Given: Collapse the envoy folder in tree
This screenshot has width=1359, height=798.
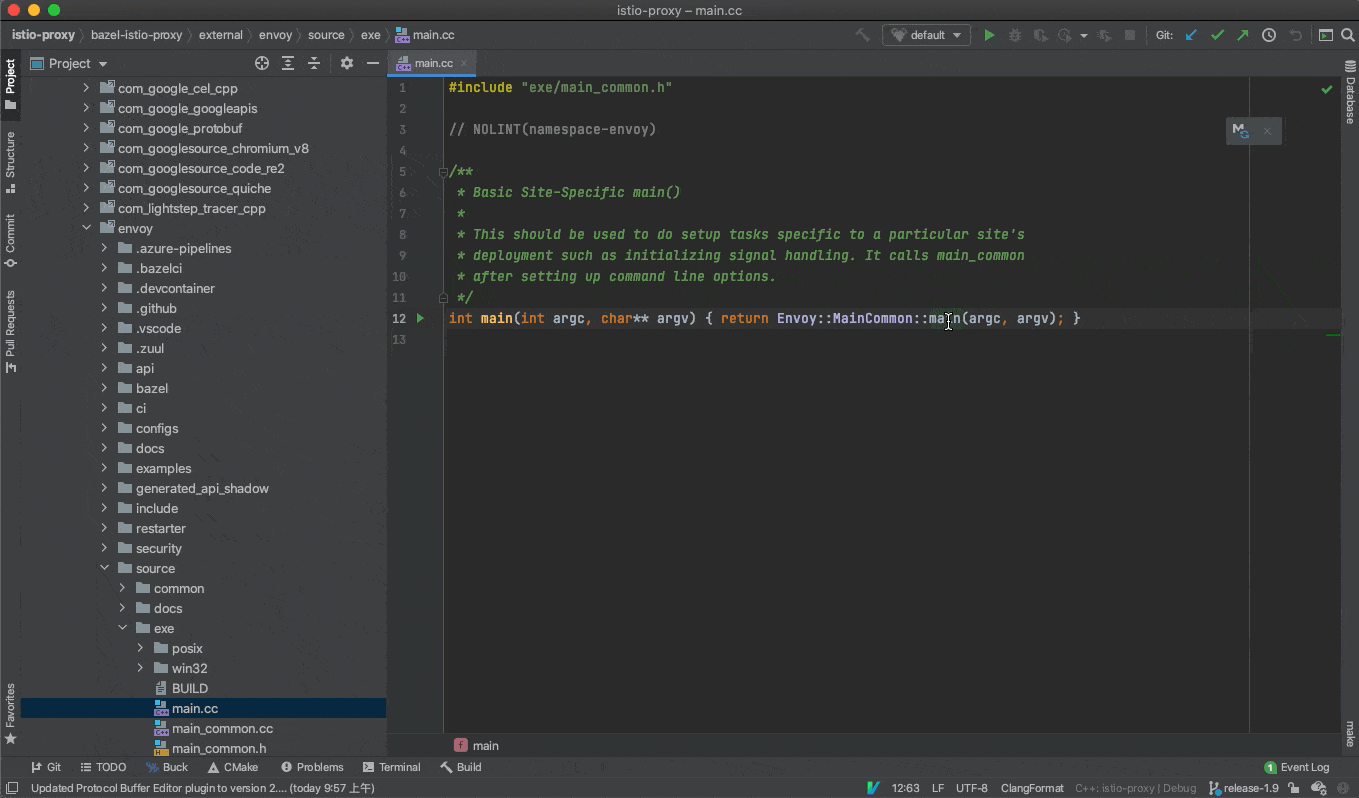Looking at the screenshot, I should tap(87, 228).
